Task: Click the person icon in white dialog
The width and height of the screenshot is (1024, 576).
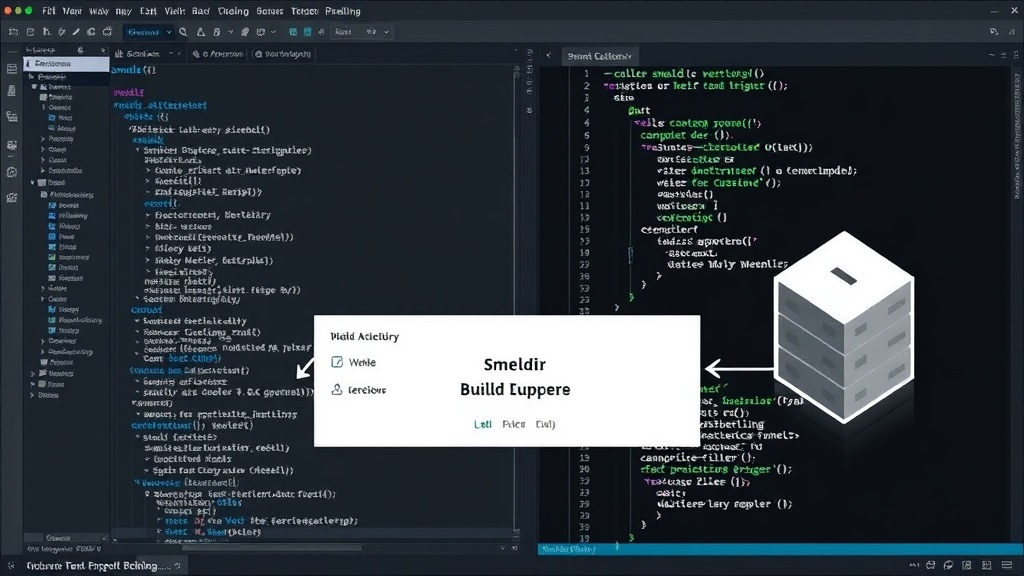Action: point(337,389)
